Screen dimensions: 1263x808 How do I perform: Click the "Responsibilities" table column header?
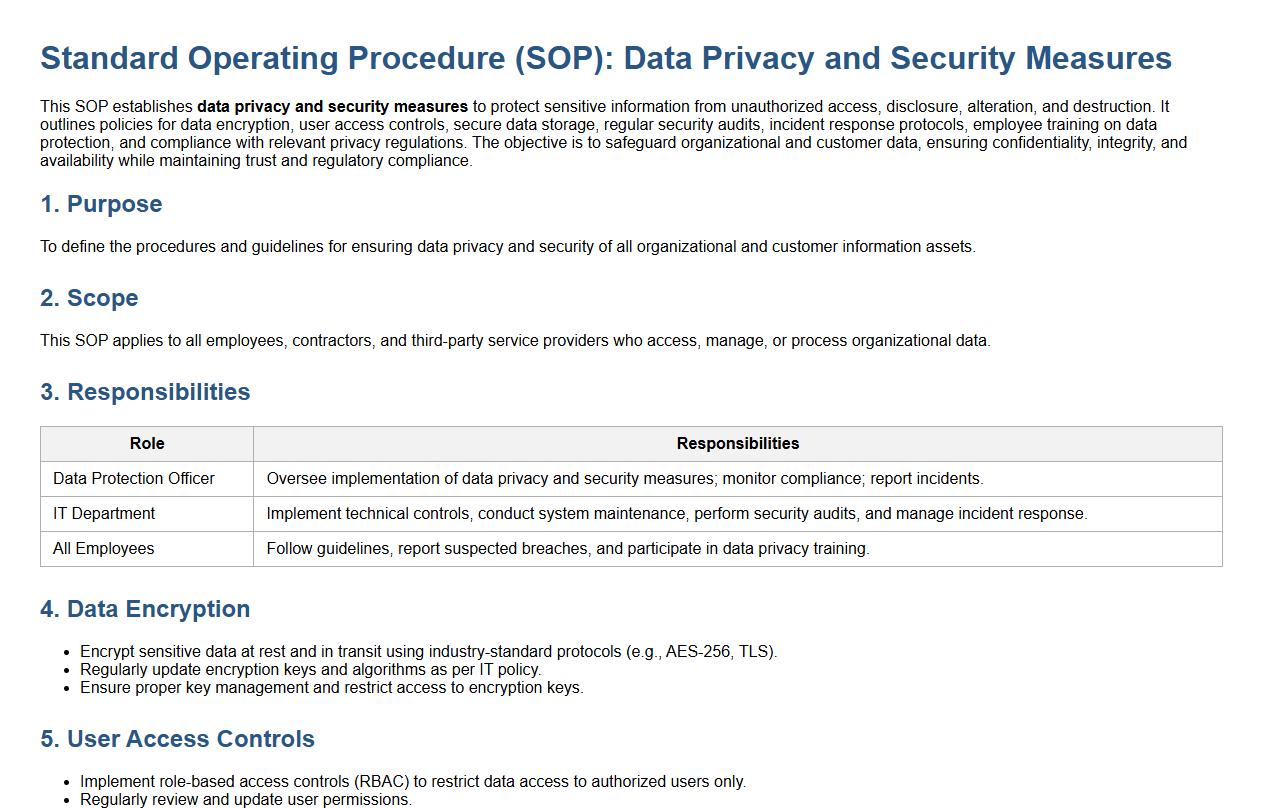tap(737, 444)
